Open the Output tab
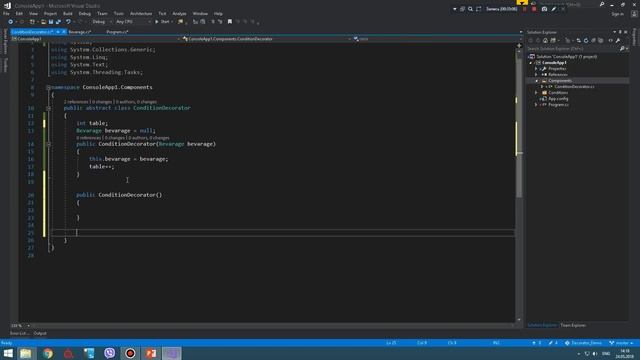Image resolution: width=640 pixels, height=360 pixels. [x=40, y=333]
